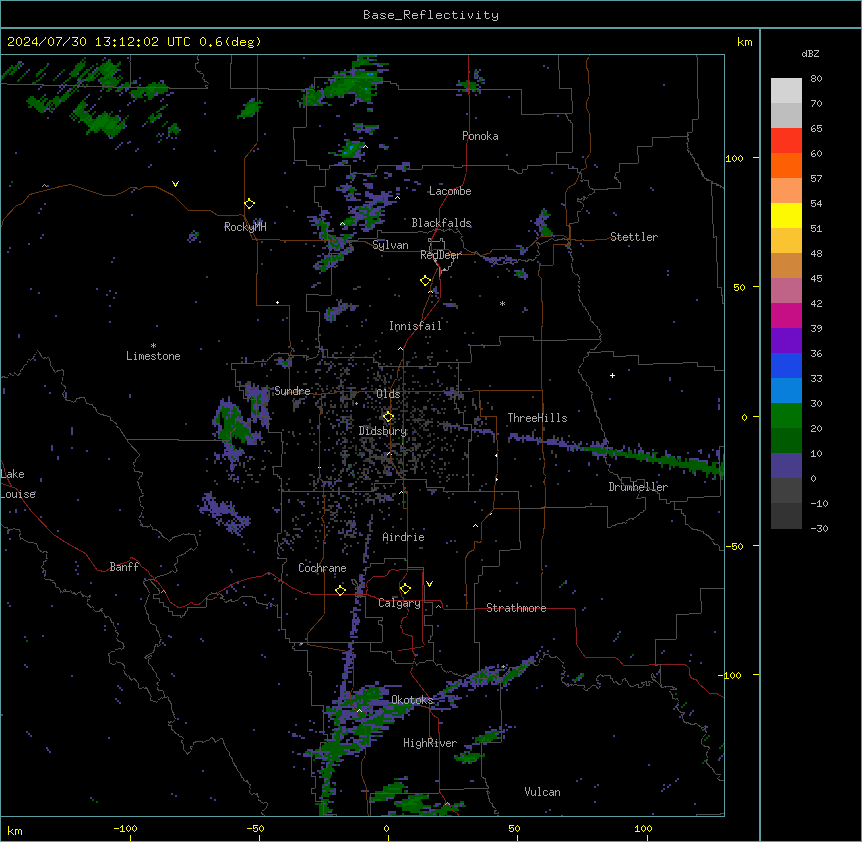
Task: Click the ThreeHills label
Action: (x=537, y=418)
